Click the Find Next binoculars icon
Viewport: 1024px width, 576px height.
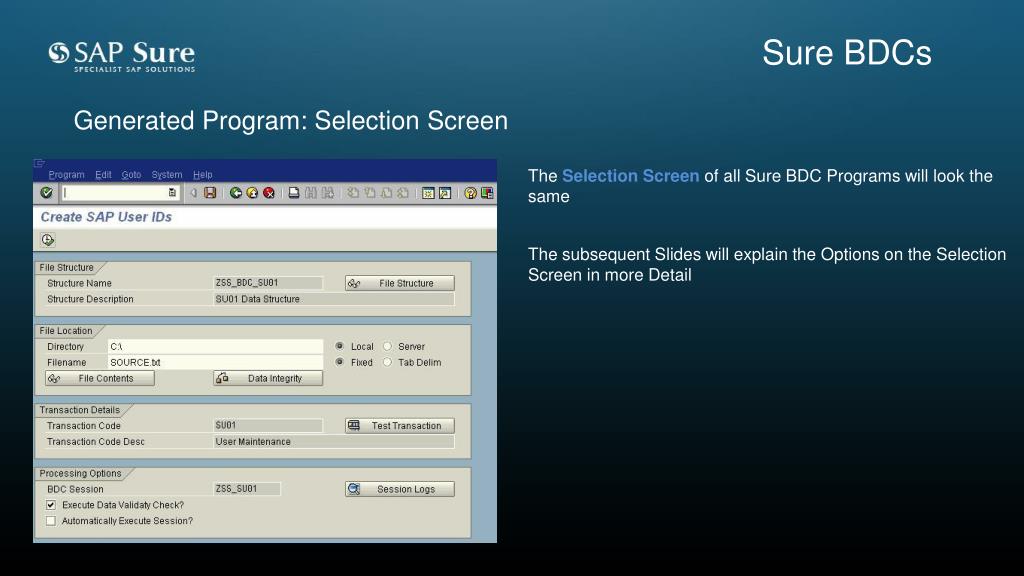click(x=328, y=193)
